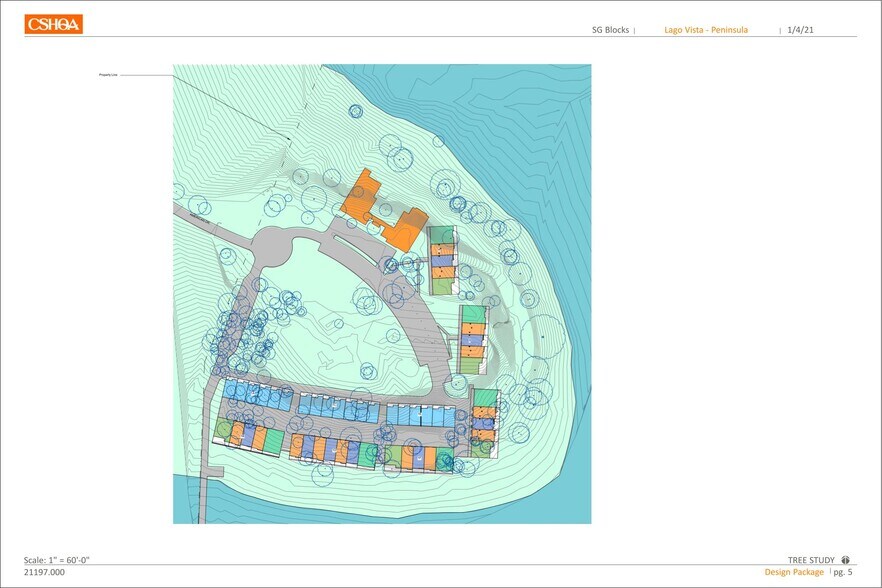Click the pg. 5 page number
This screenshot has width=882, height=588.
(843, 572)
